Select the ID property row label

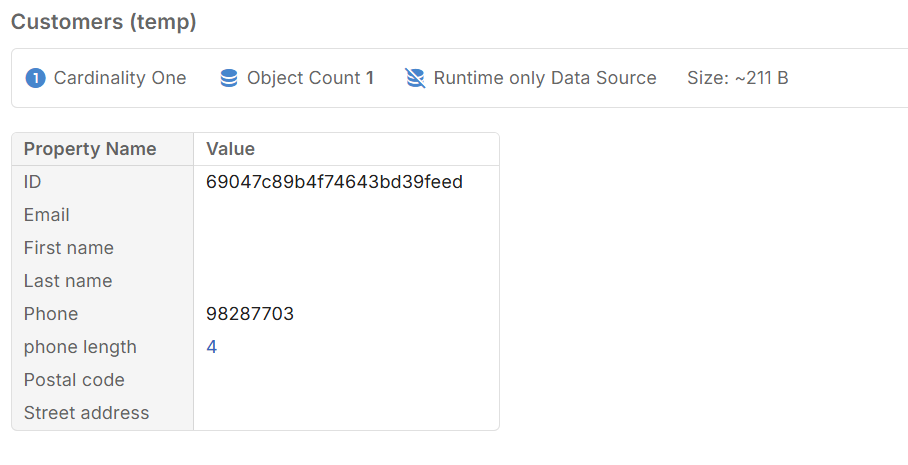33,182
